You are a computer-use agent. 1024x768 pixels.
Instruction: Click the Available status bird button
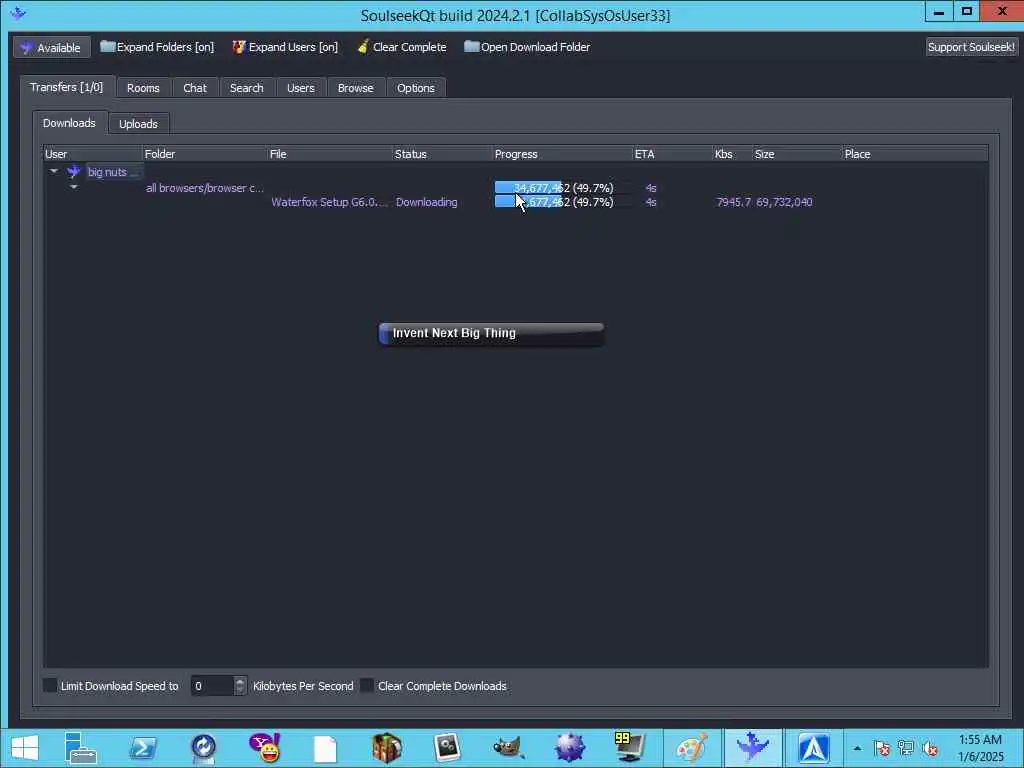click(52, 48)
